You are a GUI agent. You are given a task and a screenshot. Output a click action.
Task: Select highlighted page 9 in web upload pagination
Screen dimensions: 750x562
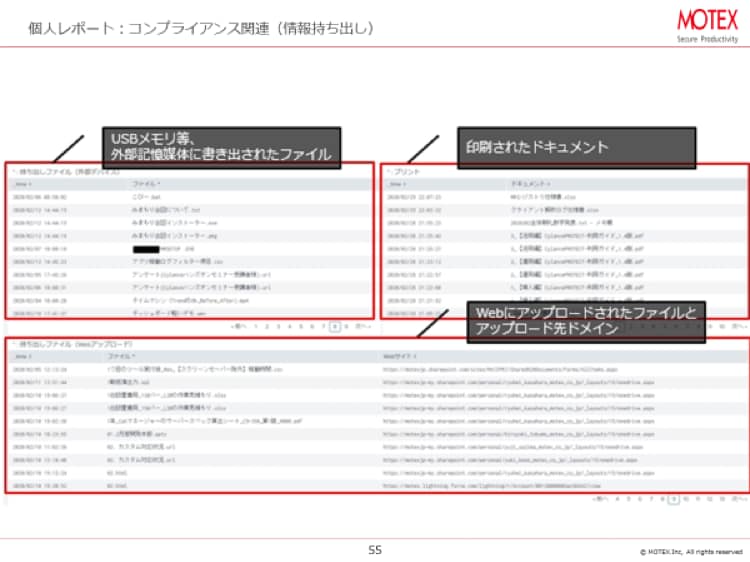[674, 497]
